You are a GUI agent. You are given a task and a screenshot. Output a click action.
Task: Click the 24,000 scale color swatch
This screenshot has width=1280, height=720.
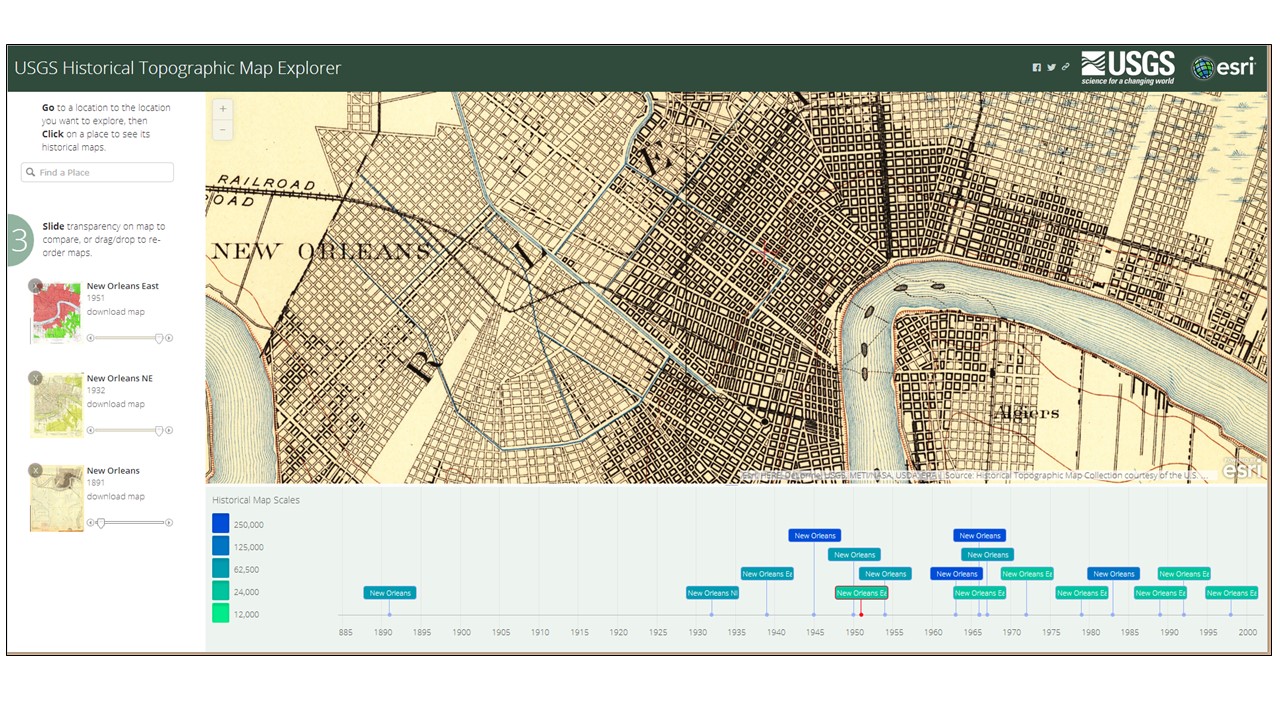point(221,591)
